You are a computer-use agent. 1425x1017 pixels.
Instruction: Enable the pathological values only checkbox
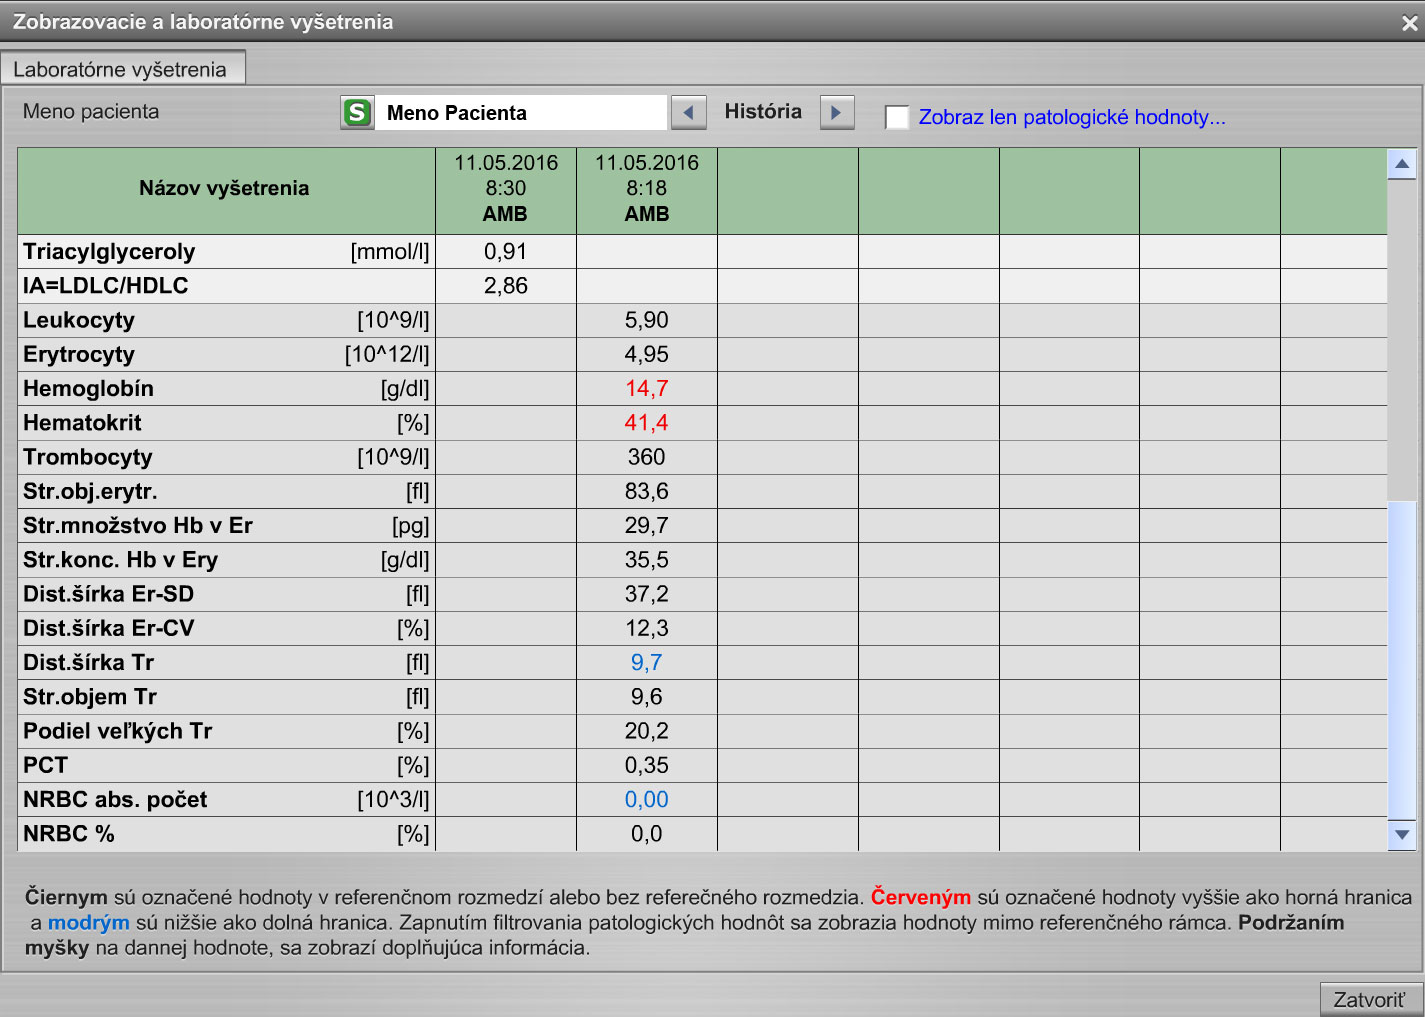click(897, 117)
